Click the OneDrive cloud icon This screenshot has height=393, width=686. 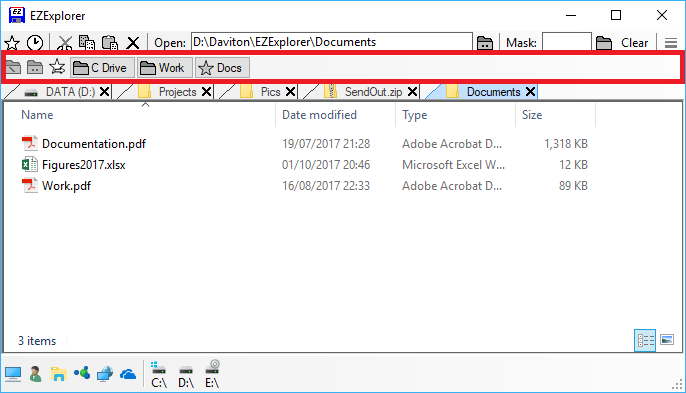(x=128, y=375)
